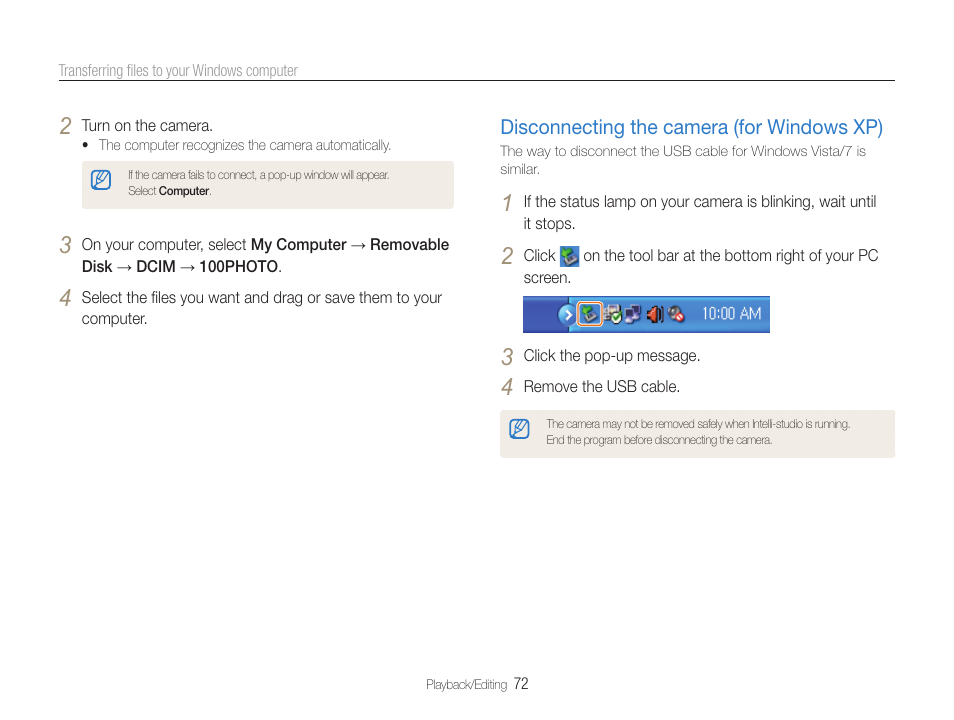Click the footer text 'Playback/Editing'

pyautogui.click(x=466, y=685)
